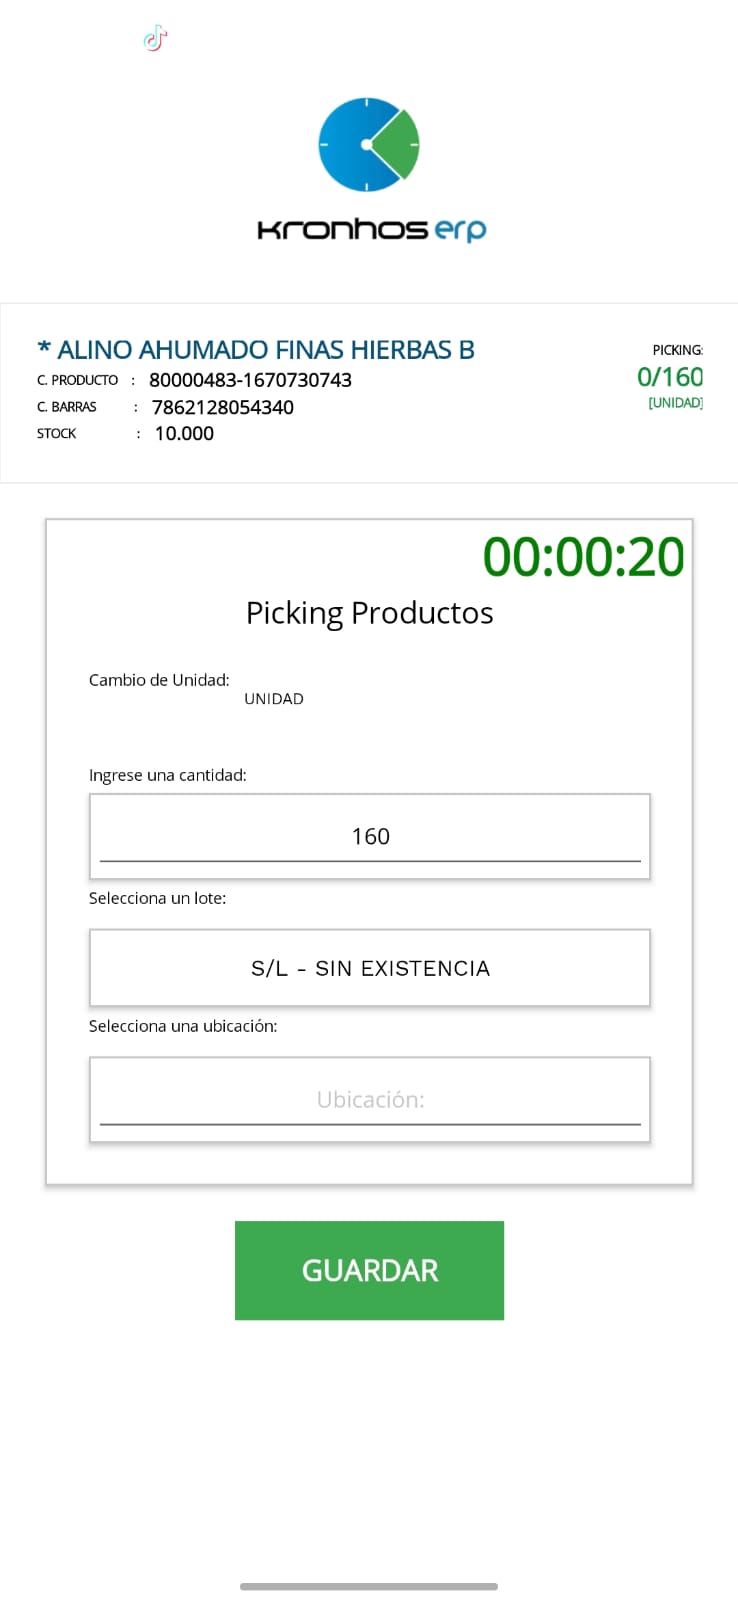Focus the quantity field showing 160

pos(370,836)
